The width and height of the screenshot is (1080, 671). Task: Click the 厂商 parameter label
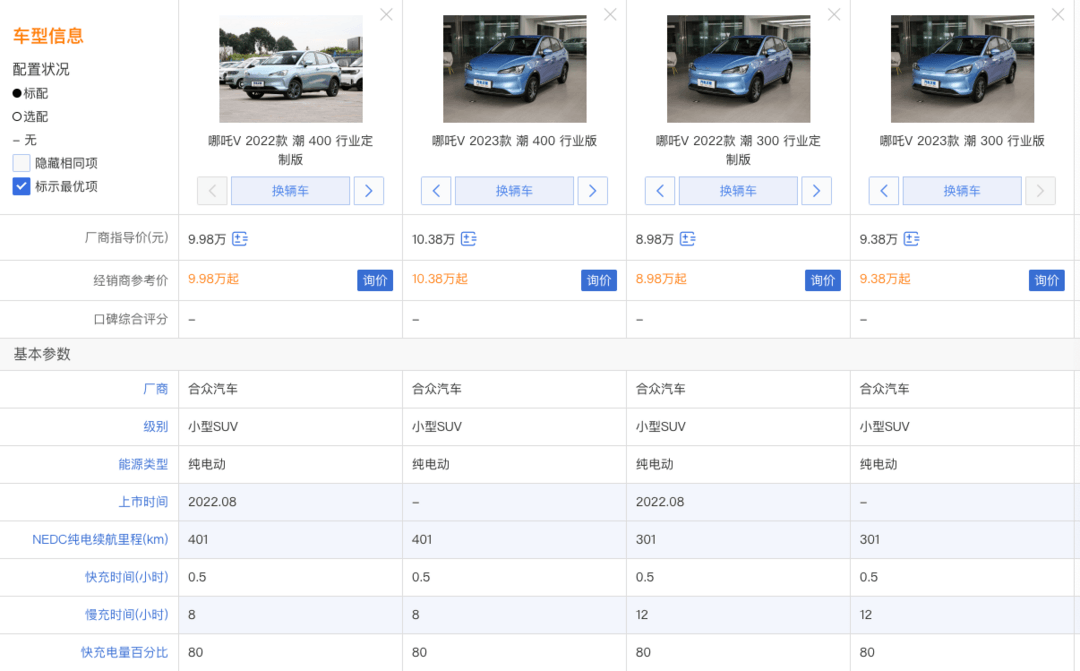click(156, 389)
